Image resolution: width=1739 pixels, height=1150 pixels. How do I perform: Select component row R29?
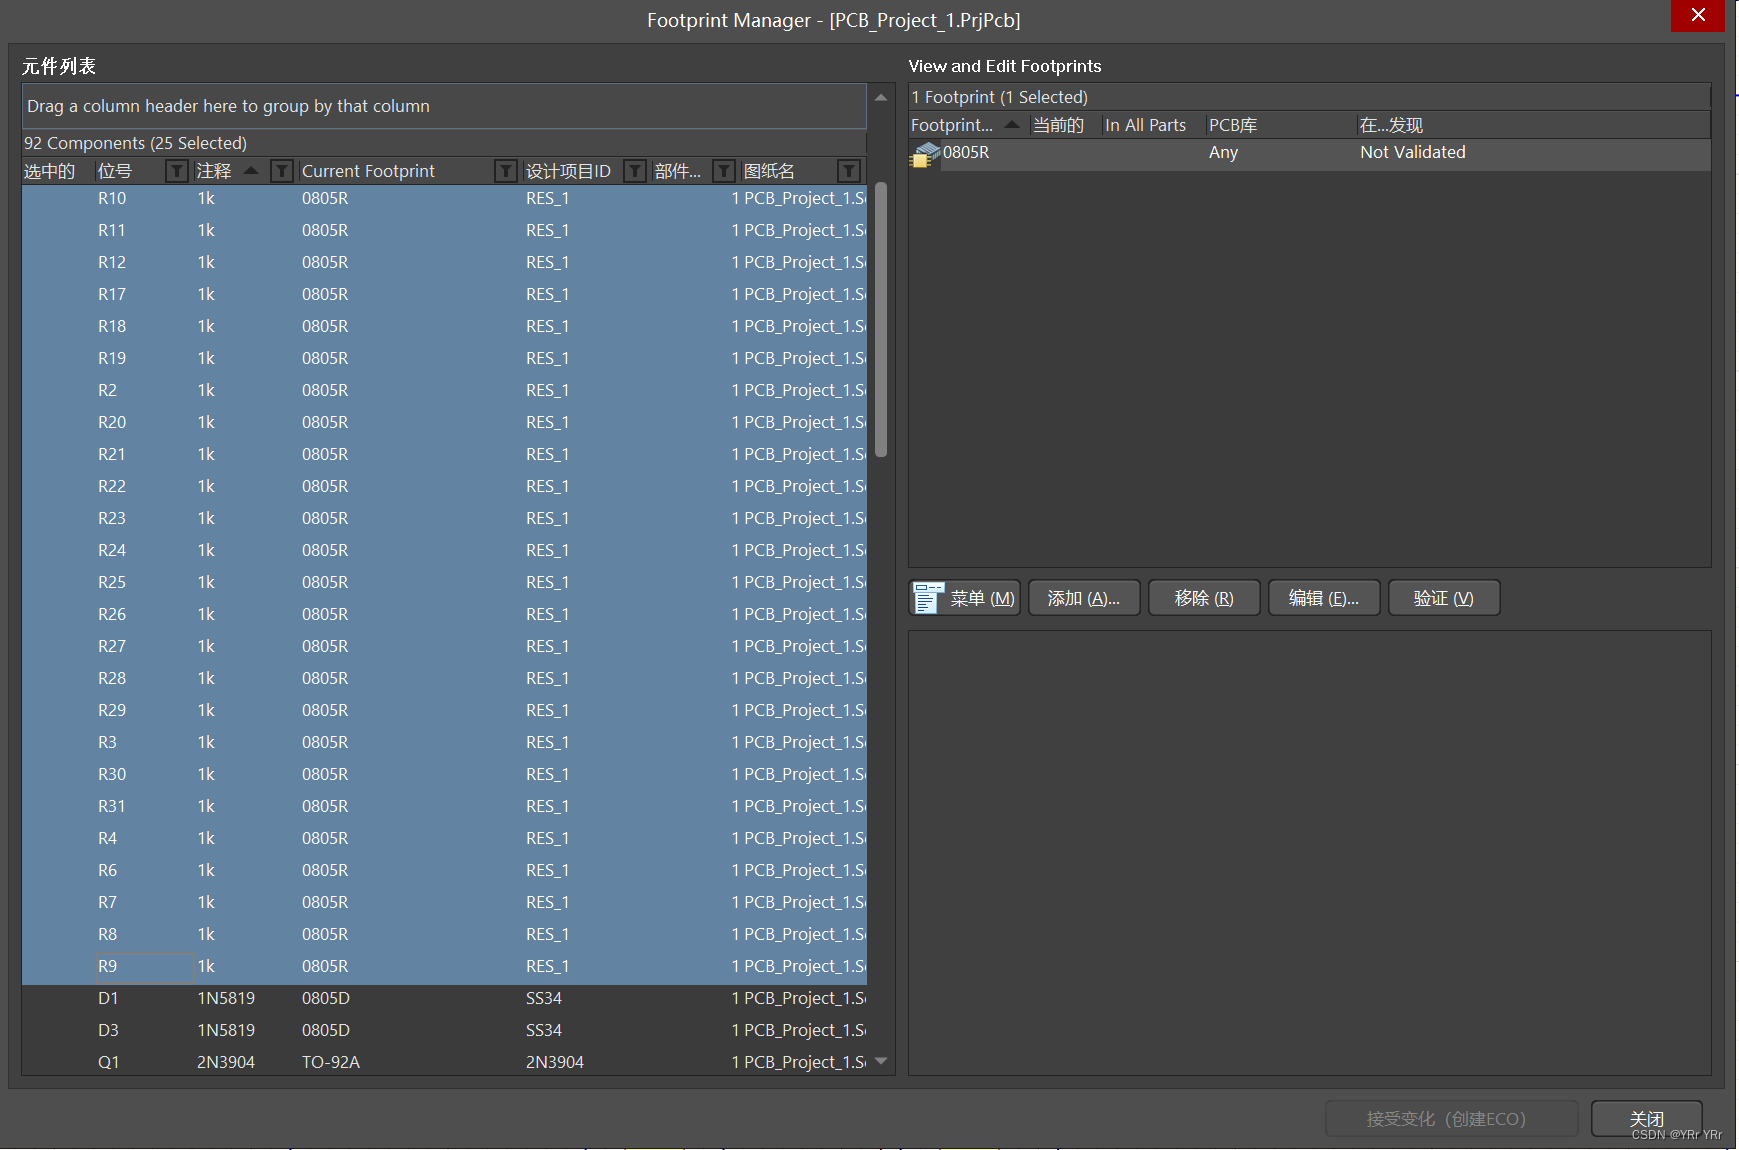pos(444,710)
